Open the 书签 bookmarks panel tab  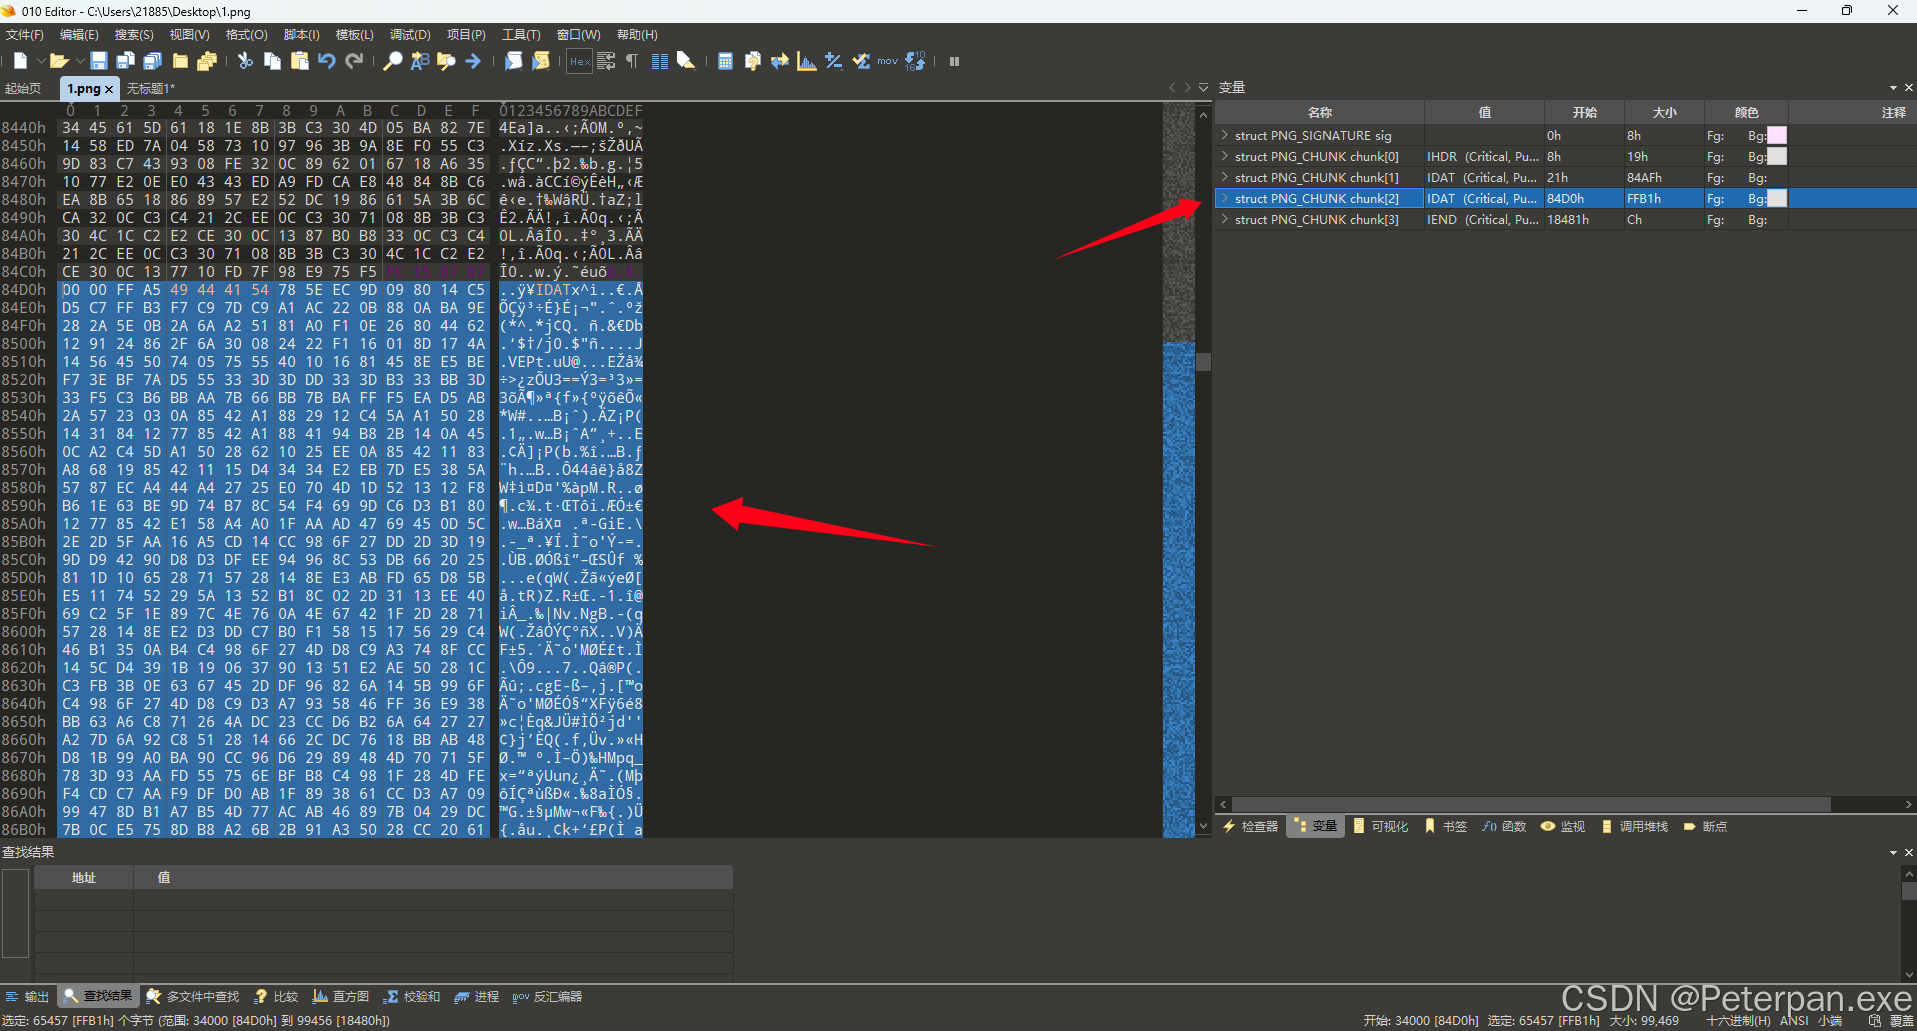pos(1446,826)
